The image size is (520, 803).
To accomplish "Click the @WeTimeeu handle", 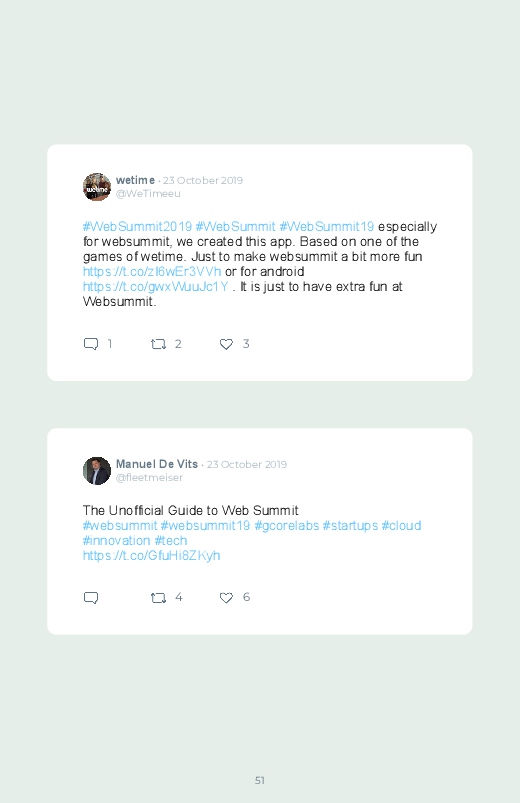I will click(148, 194).
